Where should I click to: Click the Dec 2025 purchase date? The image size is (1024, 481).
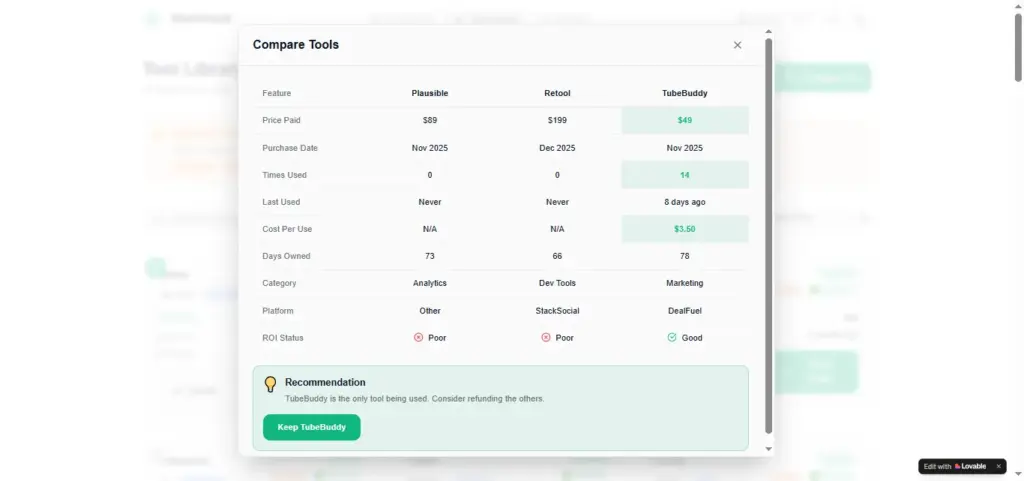coord(557,148)
